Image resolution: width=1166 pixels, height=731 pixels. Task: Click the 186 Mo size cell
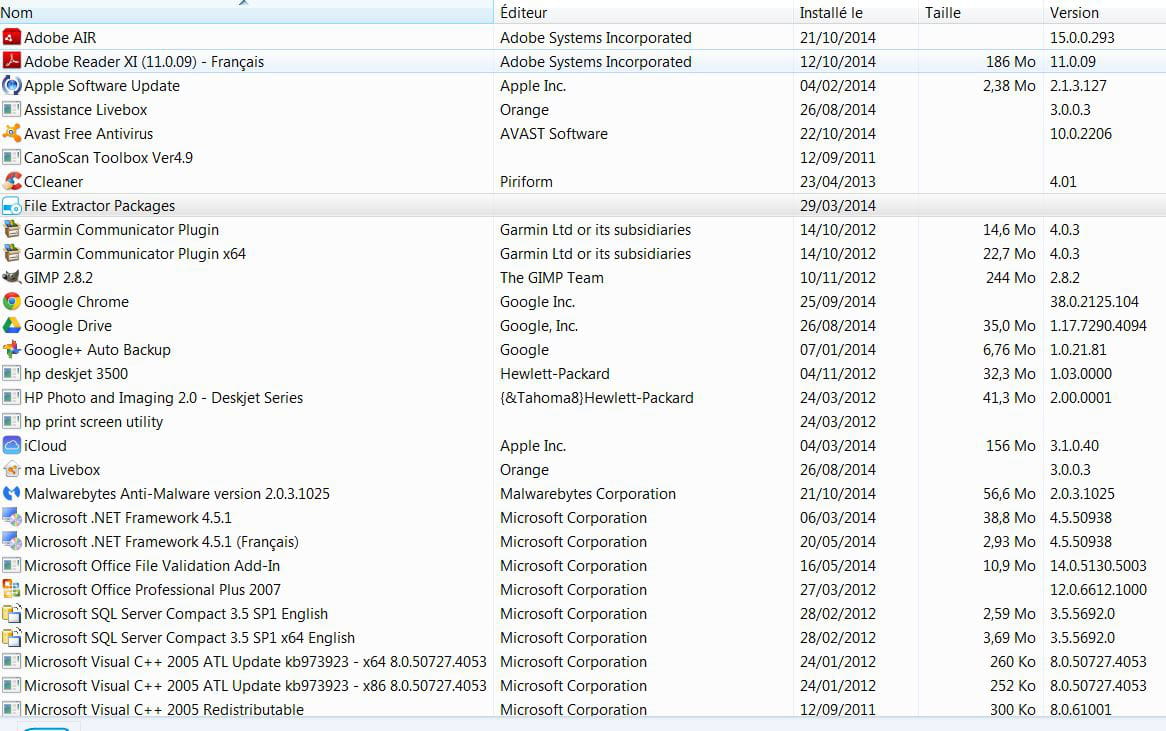click(x=1011, y=62)
